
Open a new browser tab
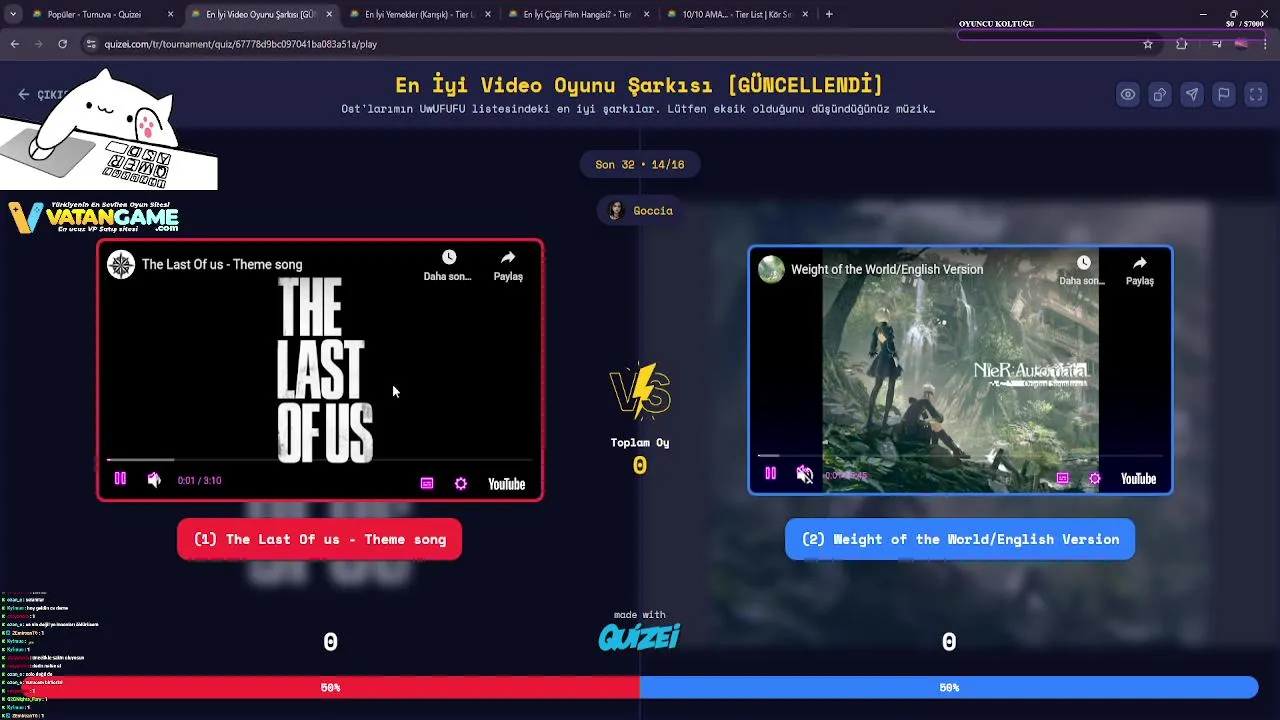829,14
